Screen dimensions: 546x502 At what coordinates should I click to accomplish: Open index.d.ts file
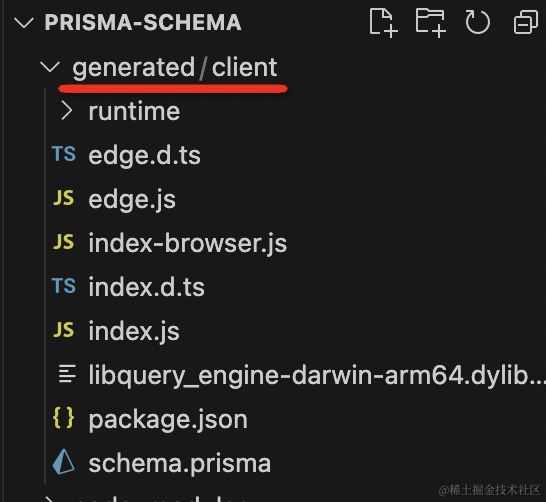point(146,287)
